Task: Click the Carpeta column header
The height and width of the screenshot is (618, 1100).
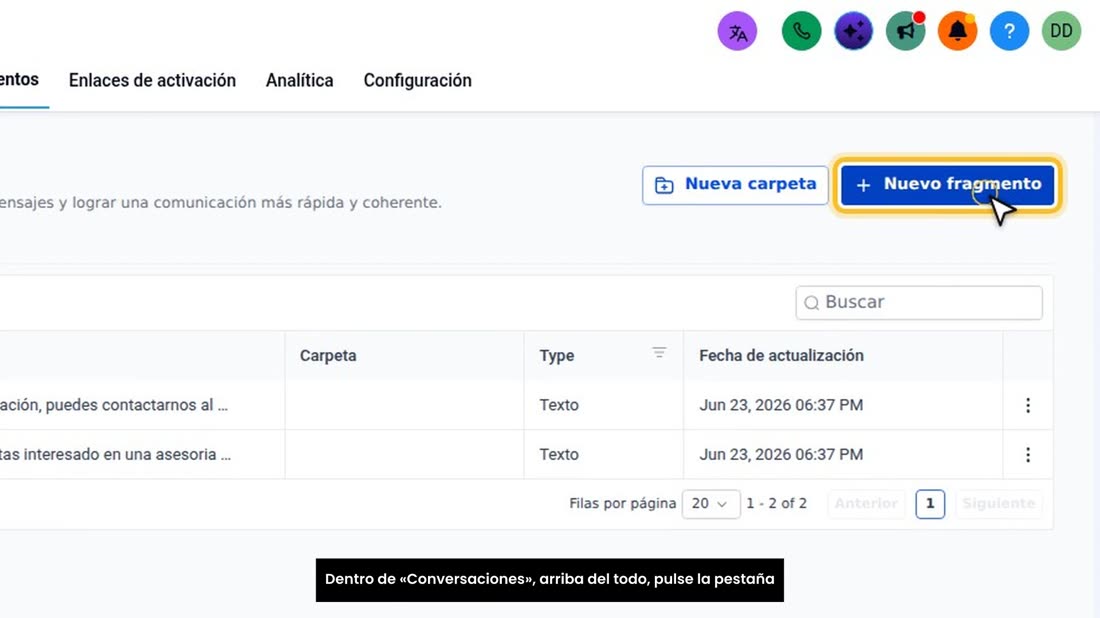Action: 328,356
